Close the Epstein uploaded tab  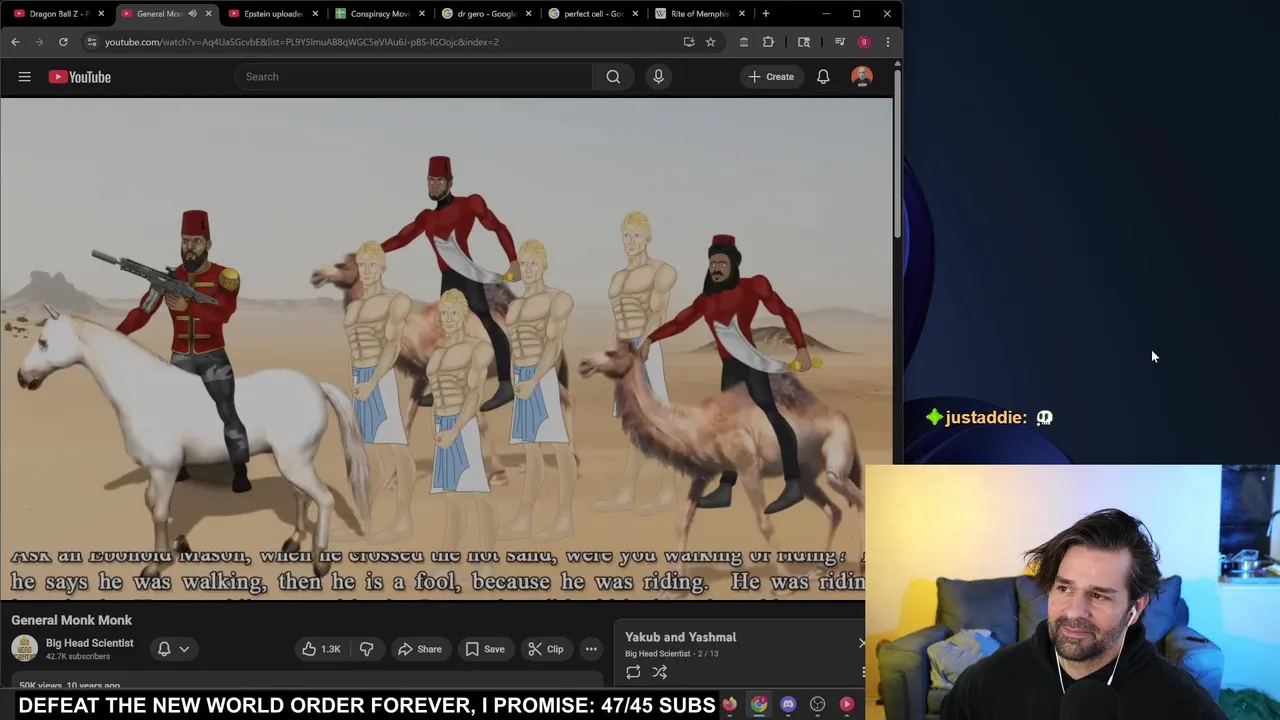(x=316, y=14)
